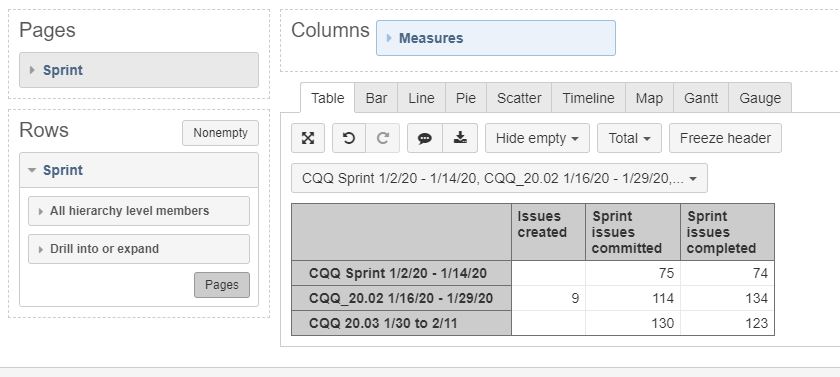Toggle Freeze header option

(725, 138)
